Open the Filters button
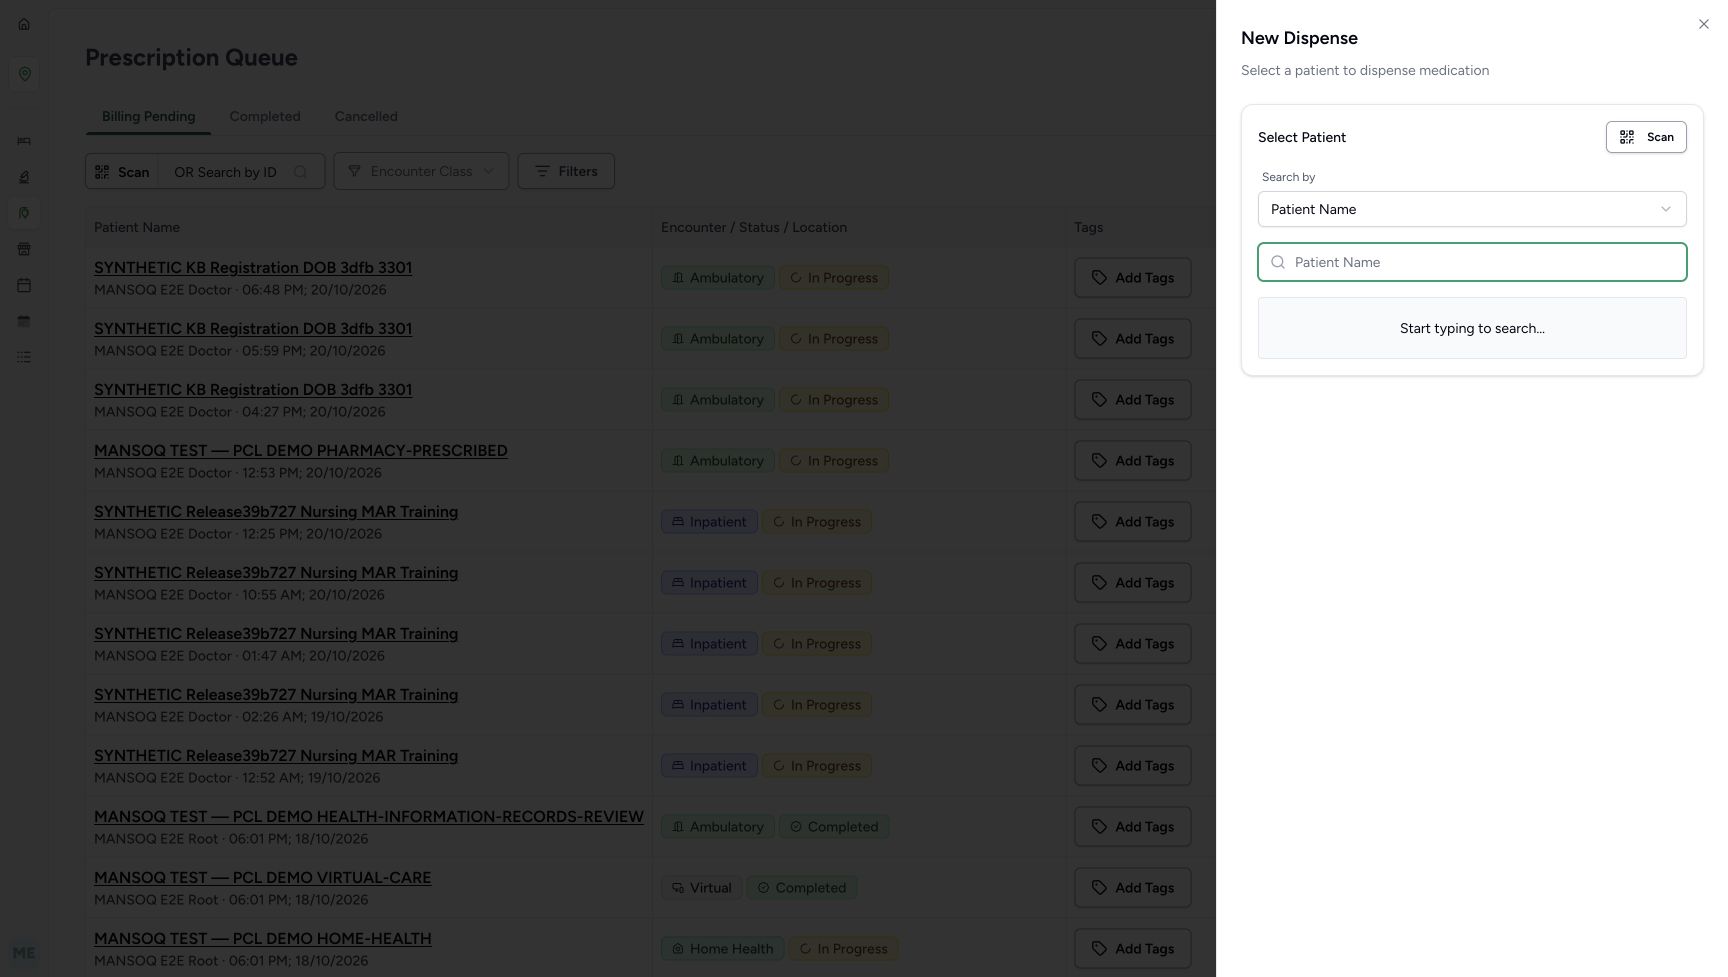The width and height of the screenshot is (1728, 977). tap(566, 171)
